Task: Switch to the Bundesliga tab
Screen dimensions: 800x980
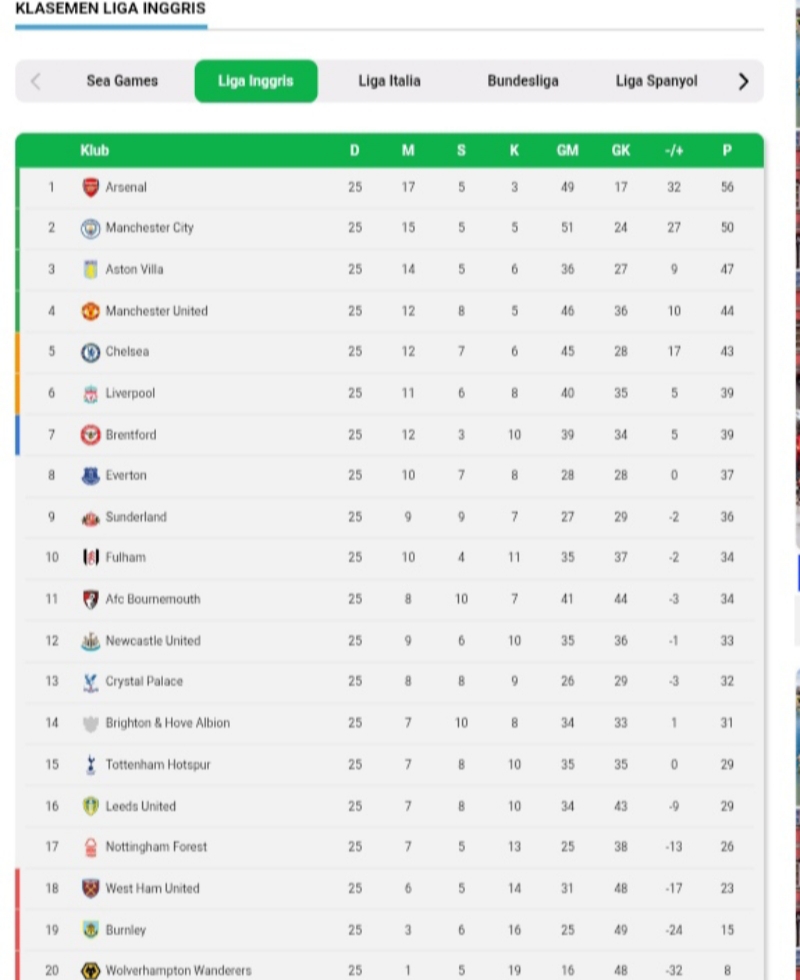Action: (523, 81)
